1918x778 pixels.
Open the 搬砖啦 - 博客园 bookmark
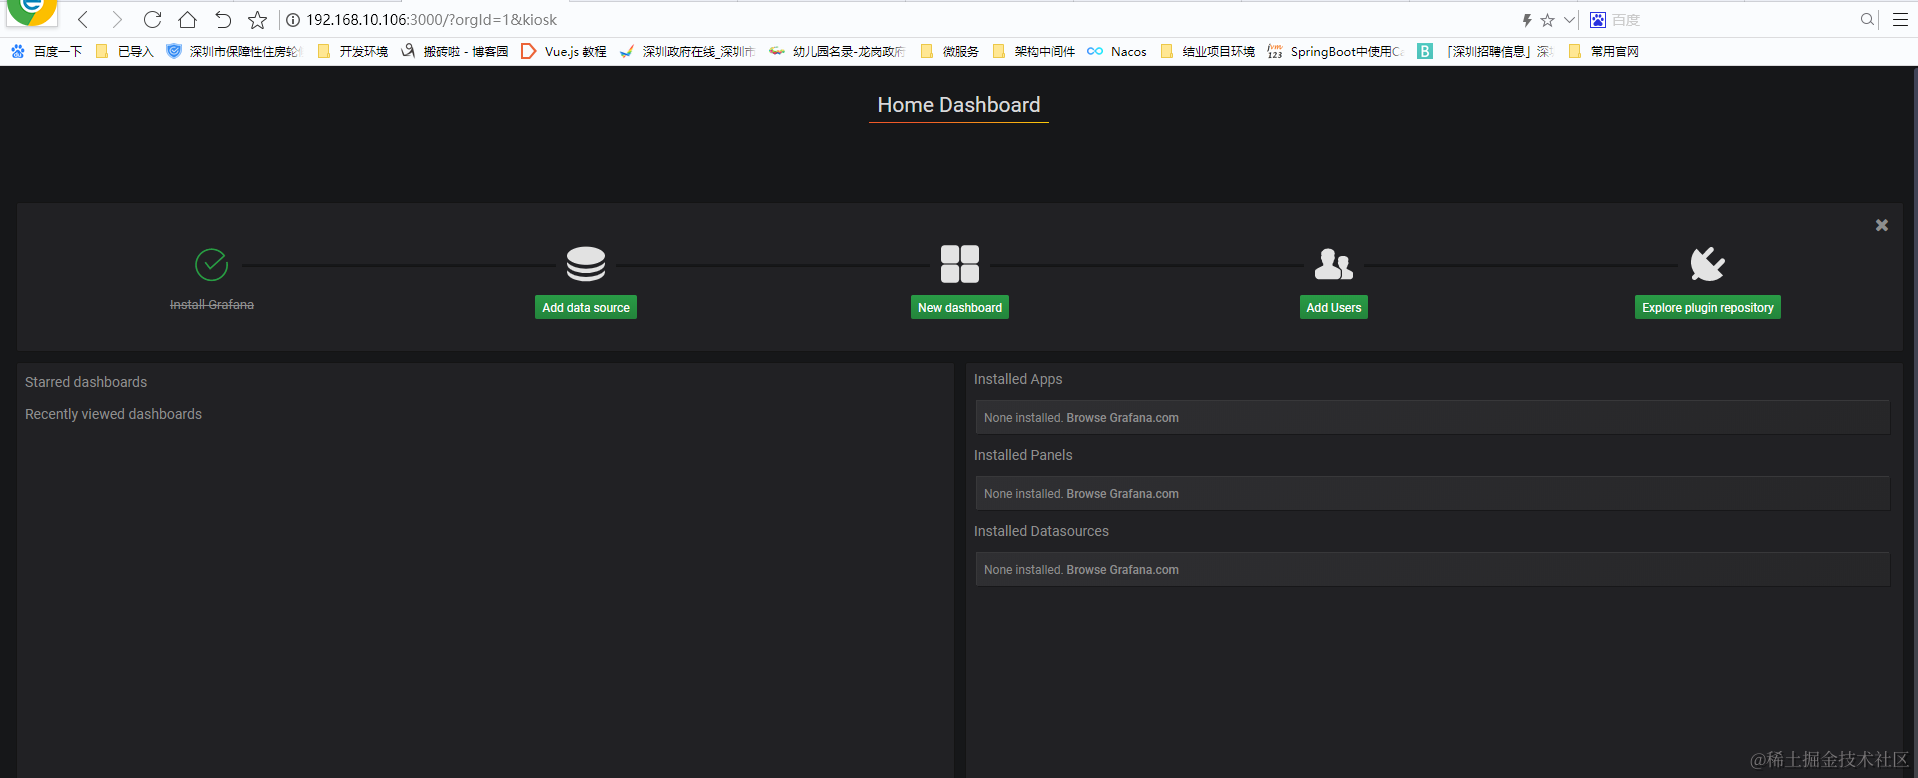tap(455, 51)
